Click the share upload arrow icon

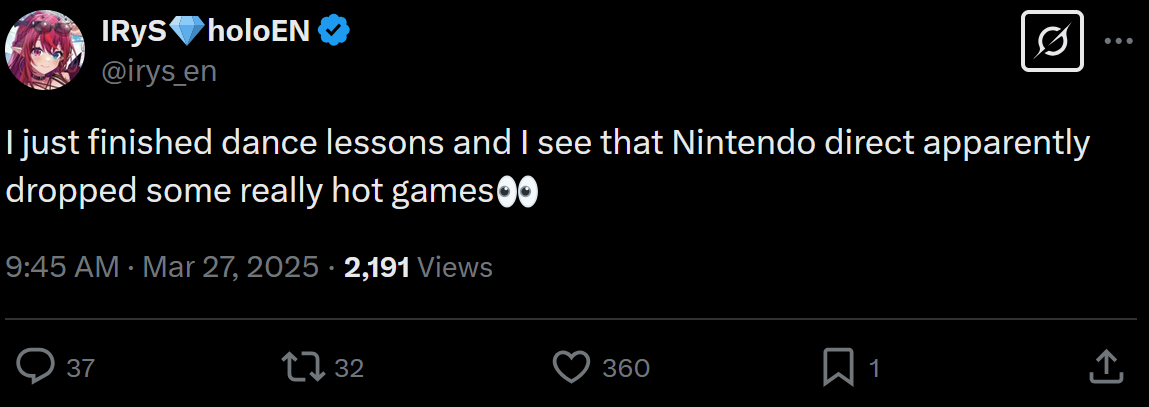[x=1102, y=366]
